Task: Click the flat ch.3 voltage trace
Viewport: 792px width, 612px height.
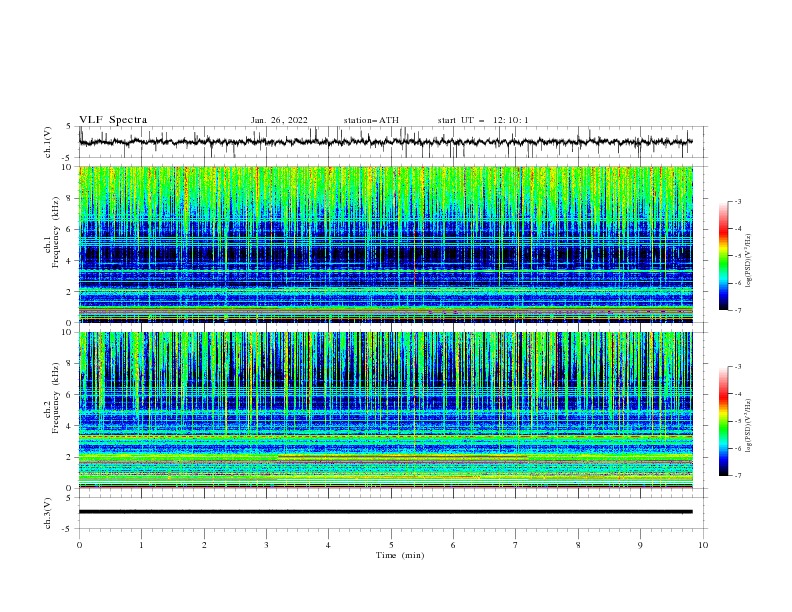Action: pos(385,512)
